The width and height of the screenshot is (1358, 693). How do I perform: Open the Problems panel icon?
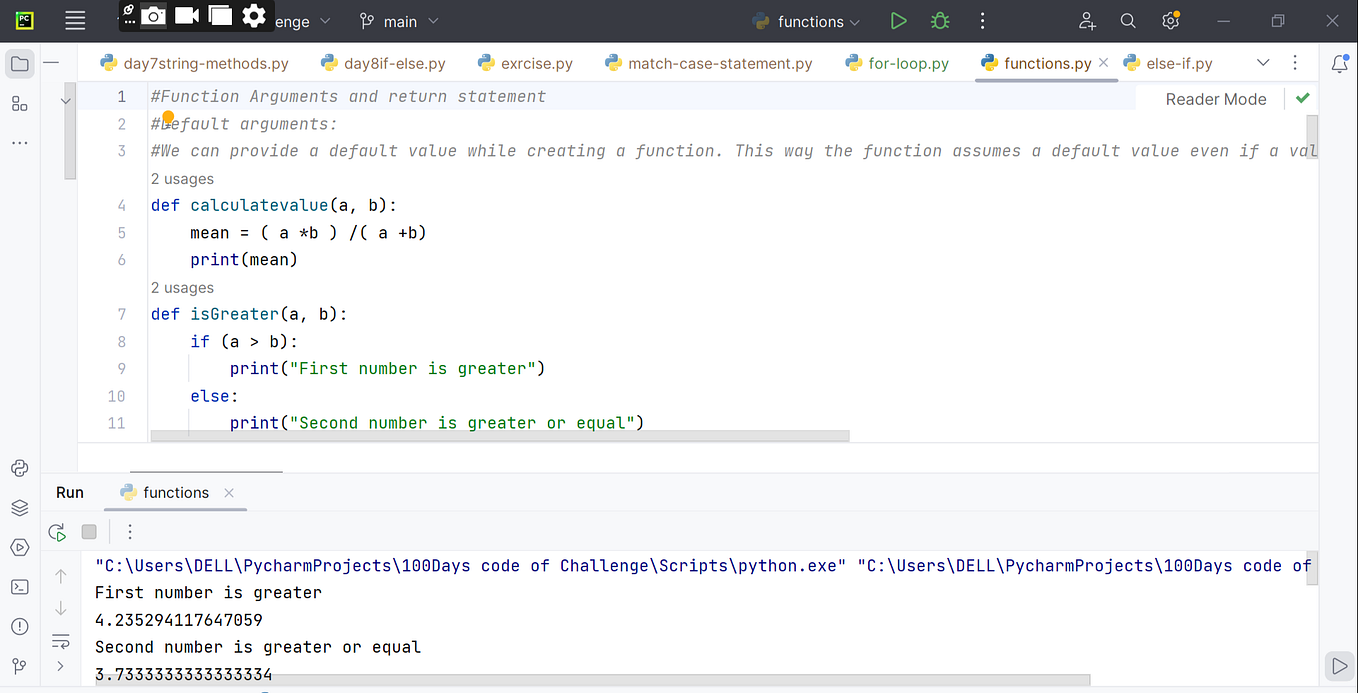pyautogui.click(x=19, y=627)
